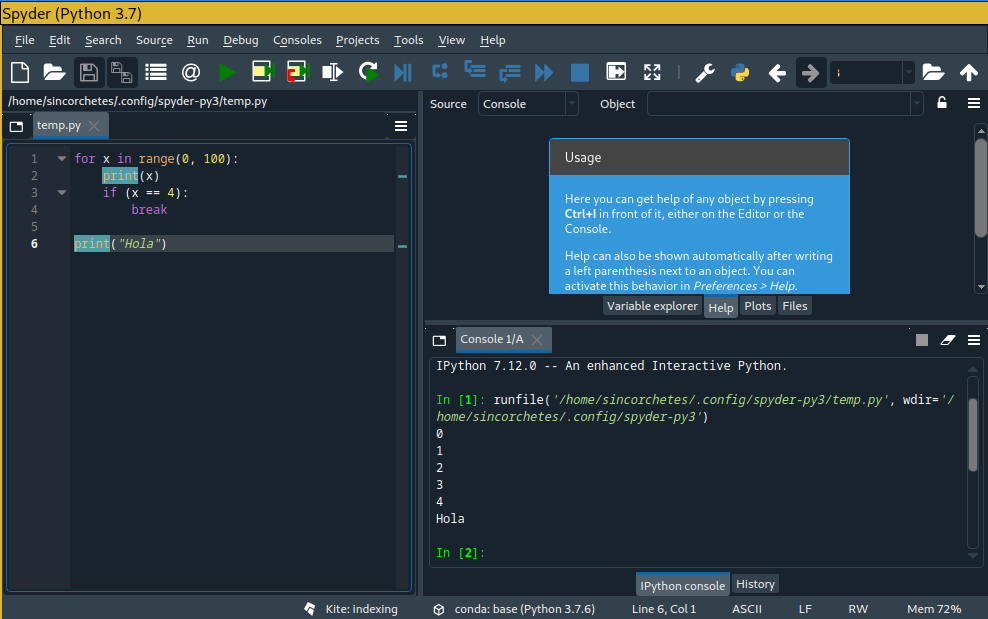Click the Object input field
This screenshot has height=619, width=988.
[778, 104]
